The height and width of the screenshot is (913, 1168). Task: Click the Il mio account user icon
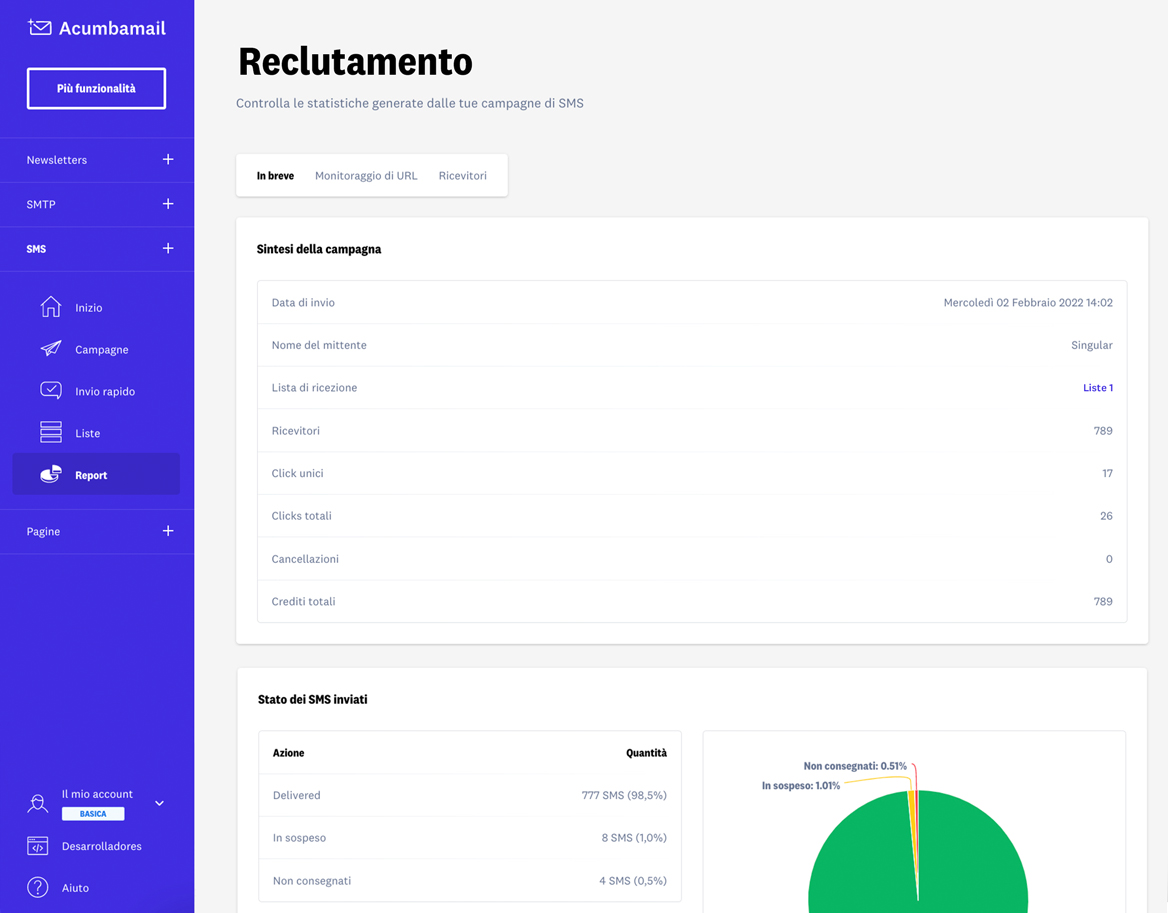pyautogui.click(x=37, y=803)
